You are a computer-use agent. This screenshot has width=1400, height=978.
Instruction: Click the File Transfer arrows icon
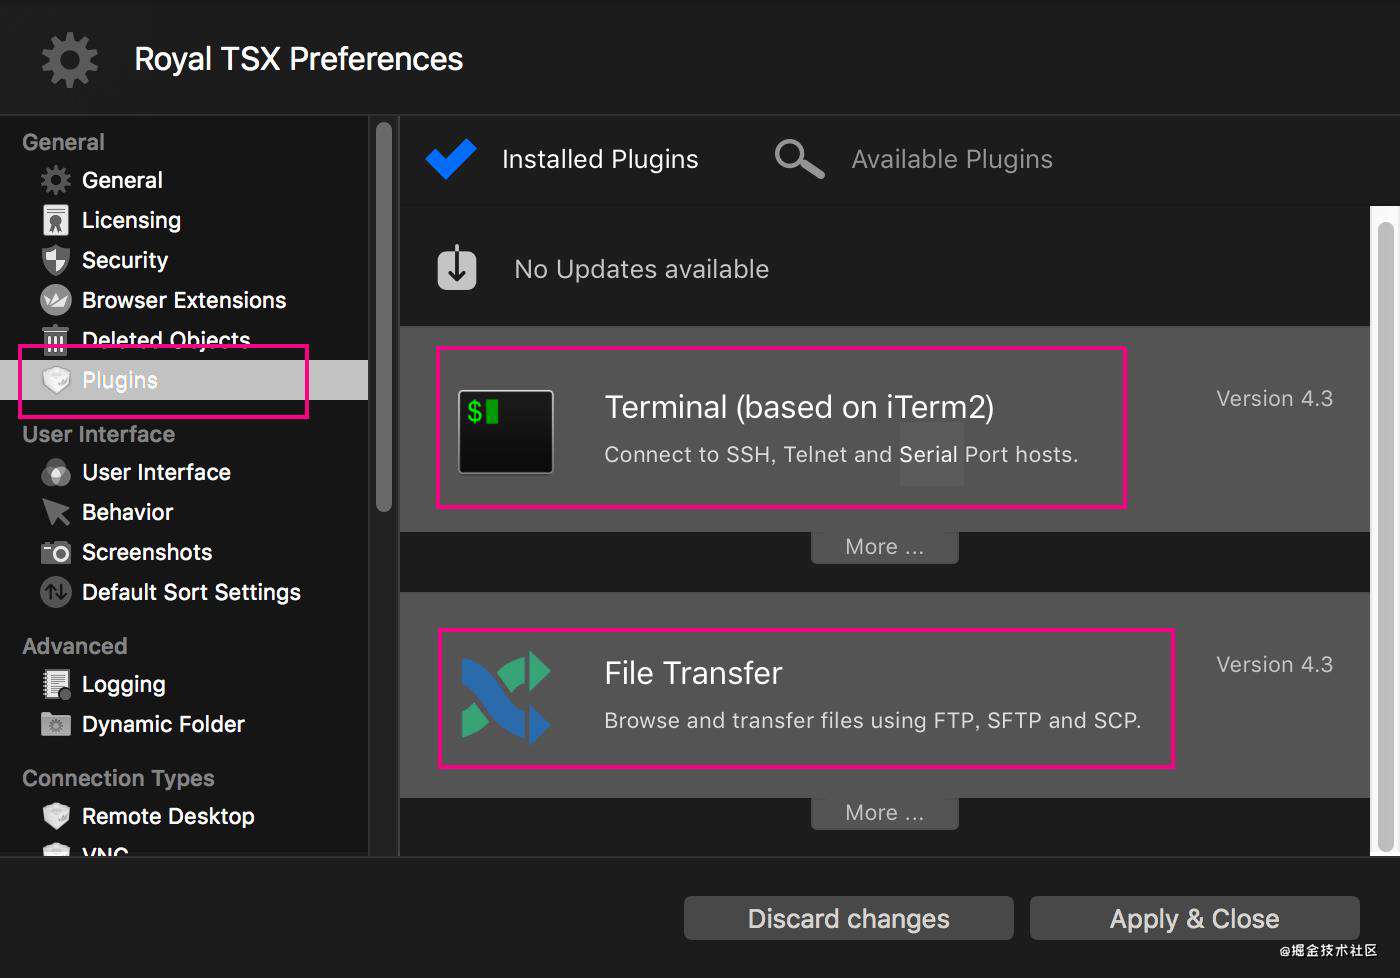506,697
